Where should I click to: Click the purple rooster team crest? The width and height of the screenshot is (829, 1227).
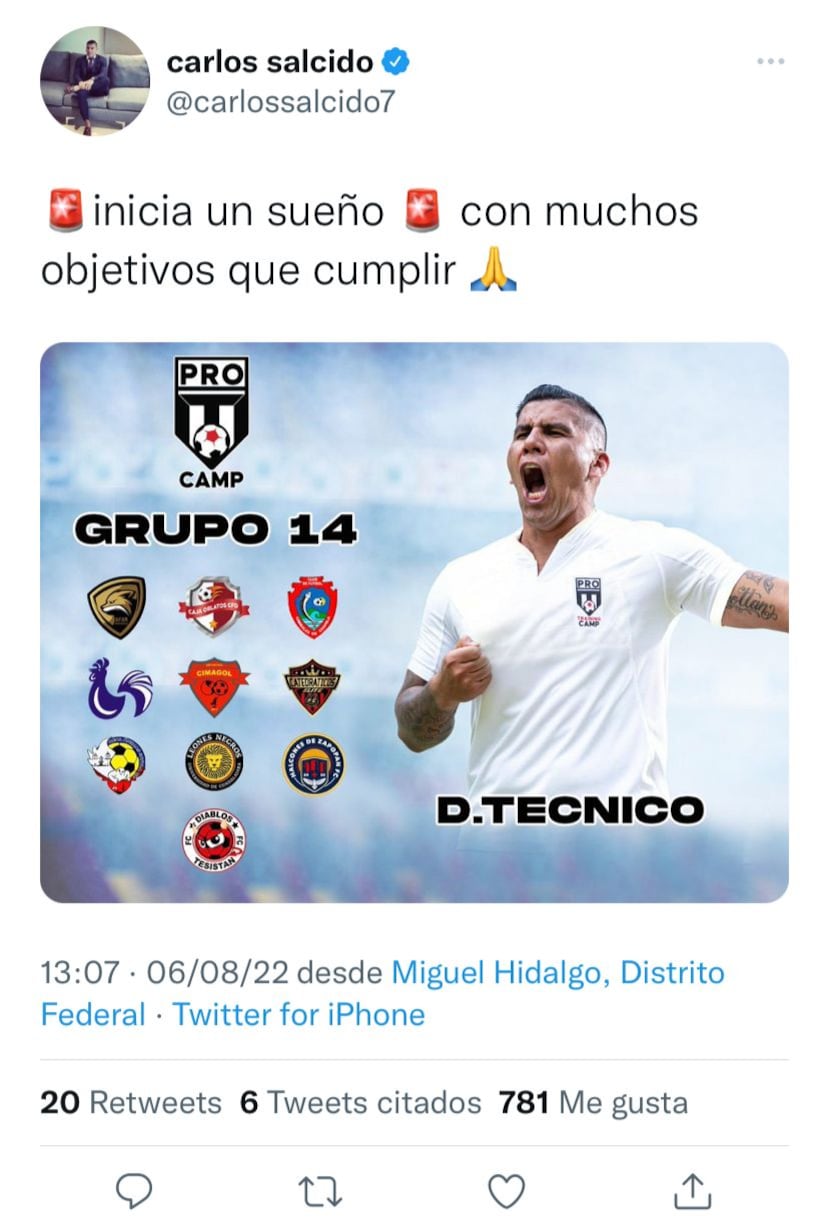tap(118, 688)
